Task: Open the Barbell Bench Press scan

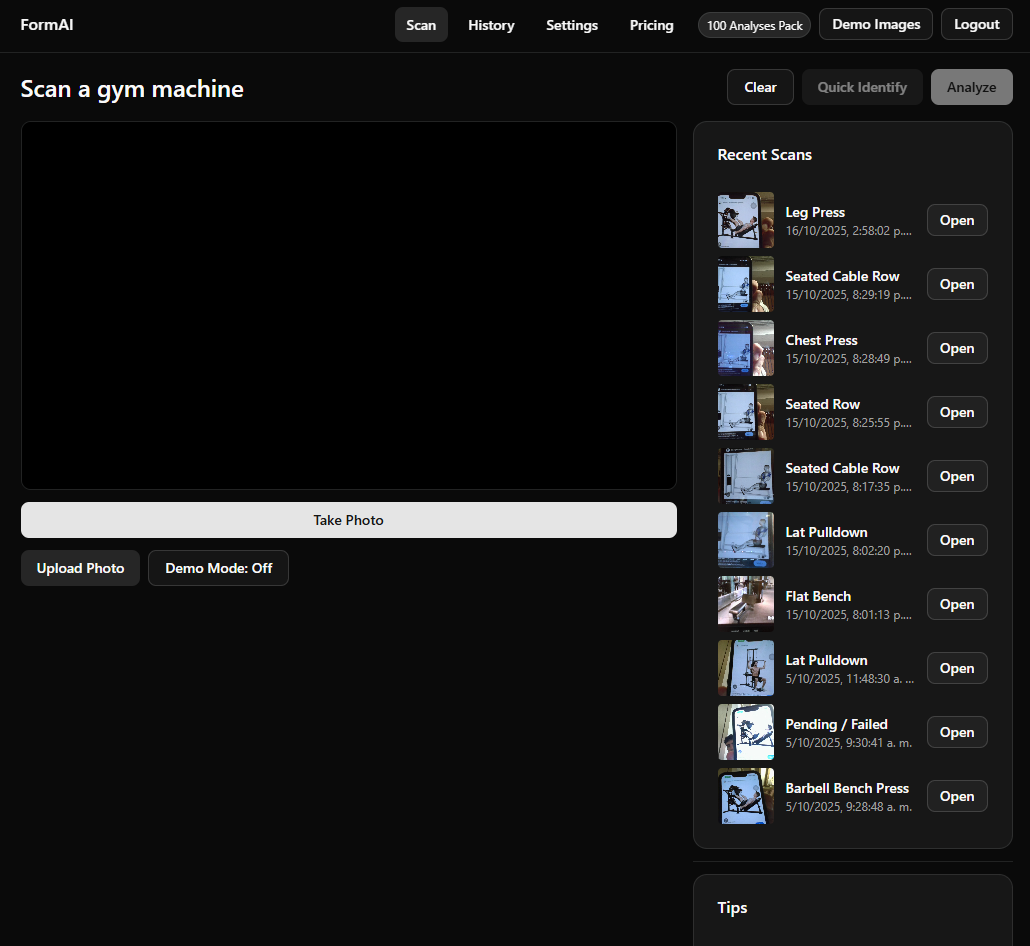Action: [956, 796]
